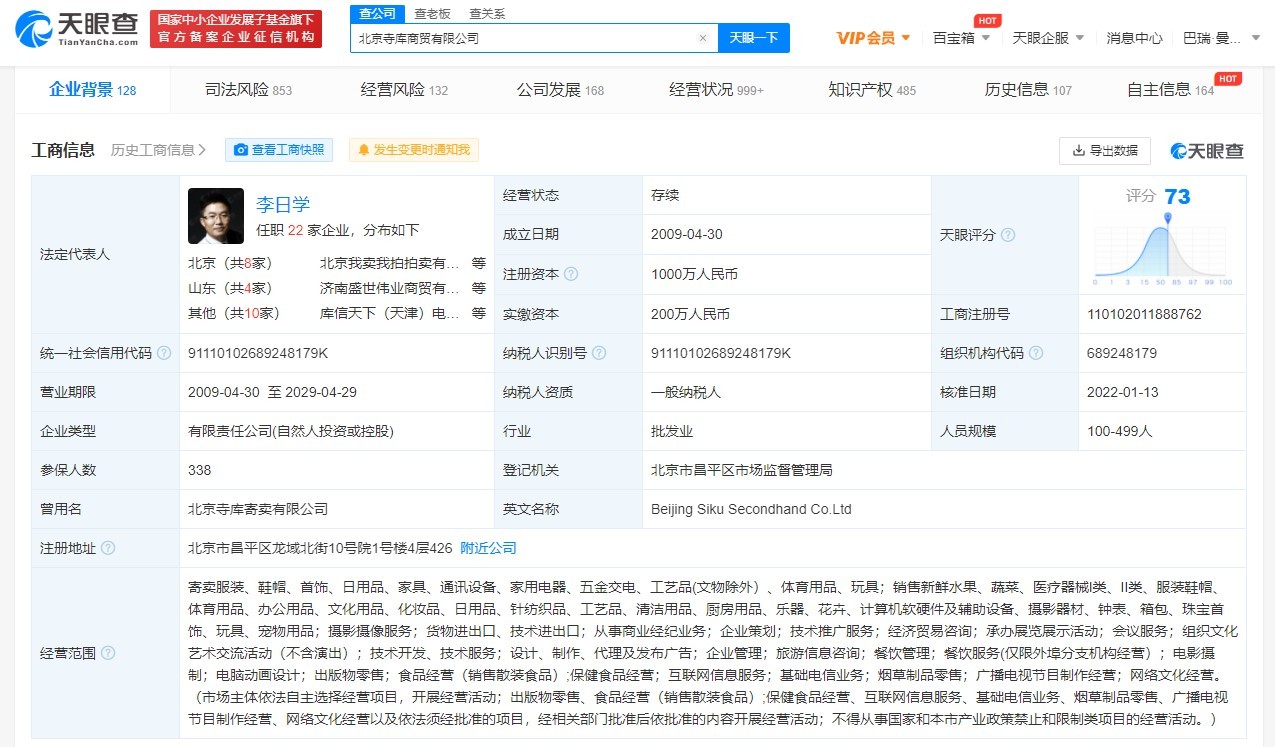The width and height of the screenshot is (1275, 747).
Task: Open the 自主信息 tab
Action: (x=1170, y=90)
